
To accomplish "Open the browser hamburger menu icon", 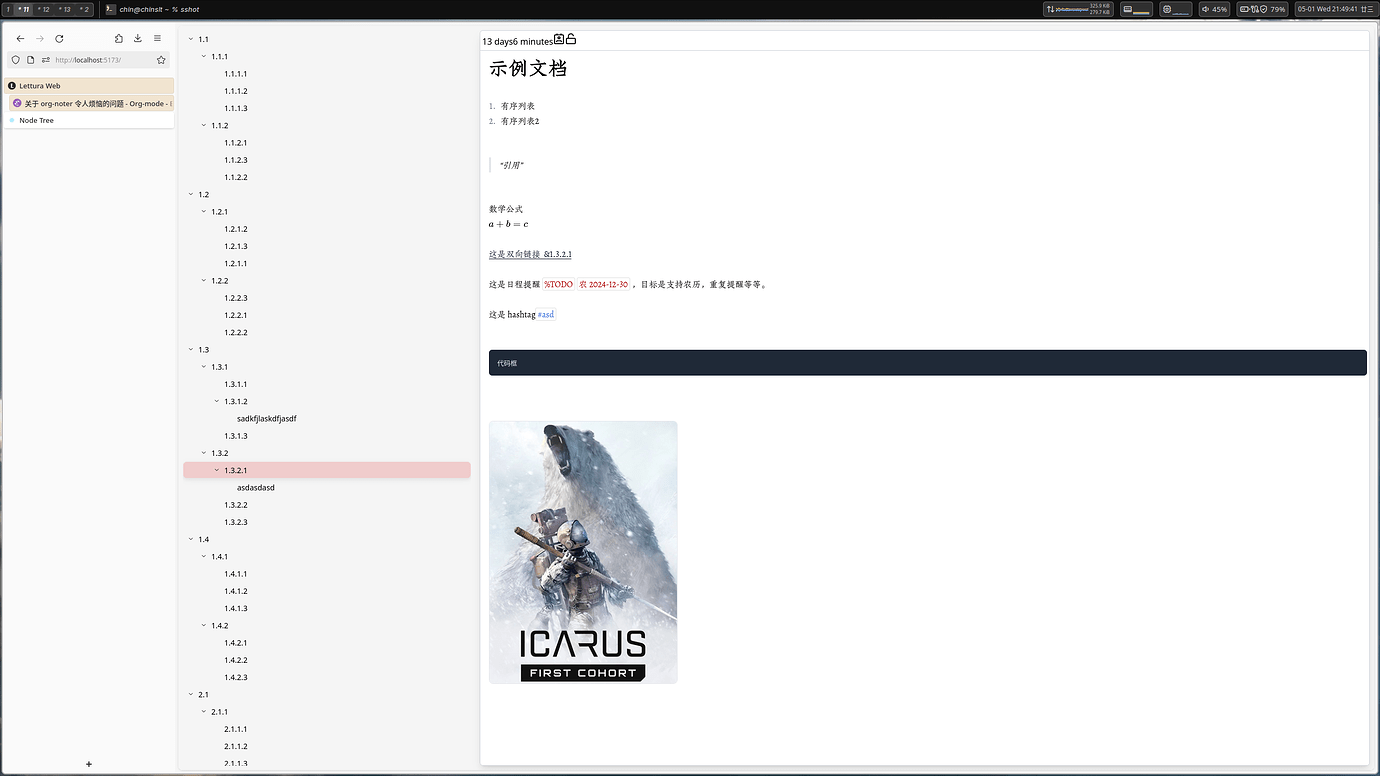I will click(x=158, y=38).
